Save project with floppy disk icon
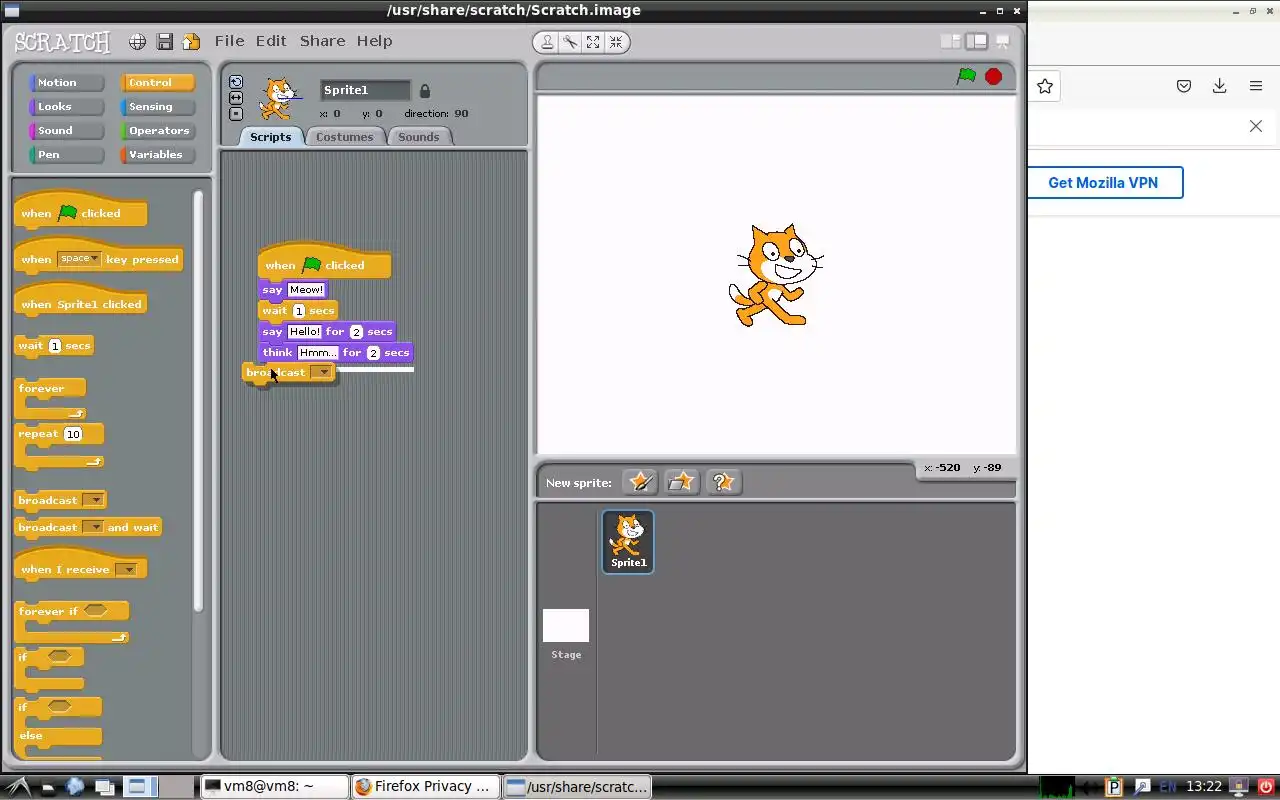The height and width of the screenshot is (800, 1280). click(165, 42)
